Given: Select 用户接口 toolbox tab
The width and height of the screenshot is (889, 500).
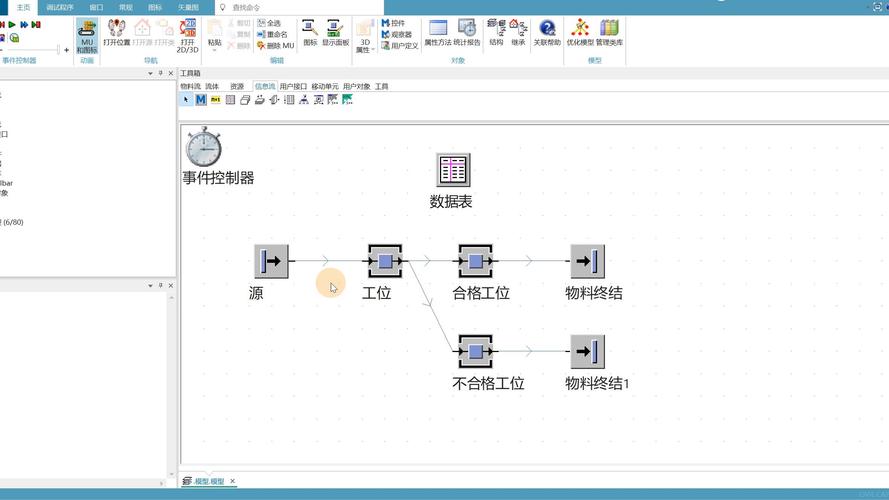Looking at the screenshot, I should click(x=293, y=86).
